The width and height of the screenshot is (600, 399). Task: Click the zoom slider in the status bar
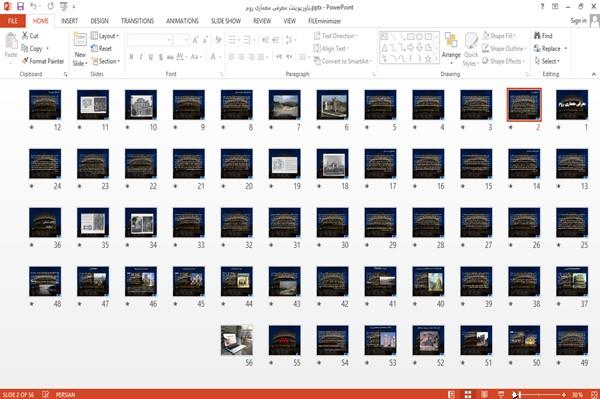[x=538, y=394]
